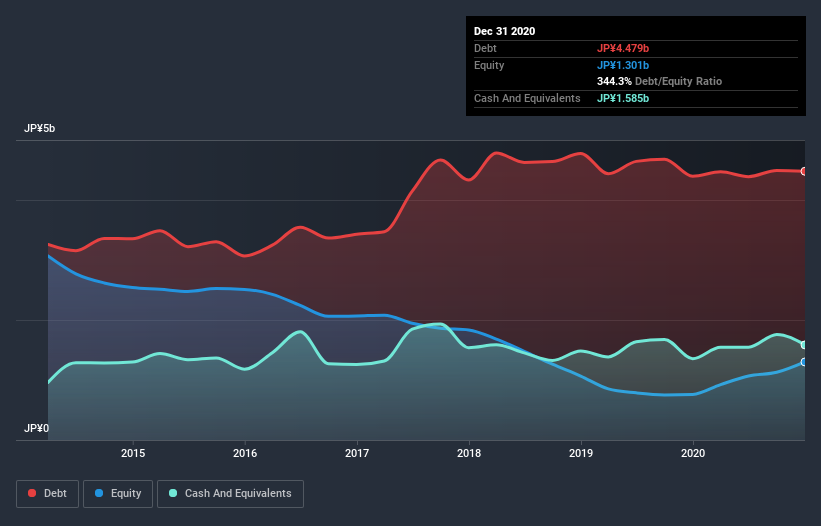This screenshot has width=821, height=526.
Task: Click Cash And Equivalents label in tooltip
Action: click(x=527, y=98)
